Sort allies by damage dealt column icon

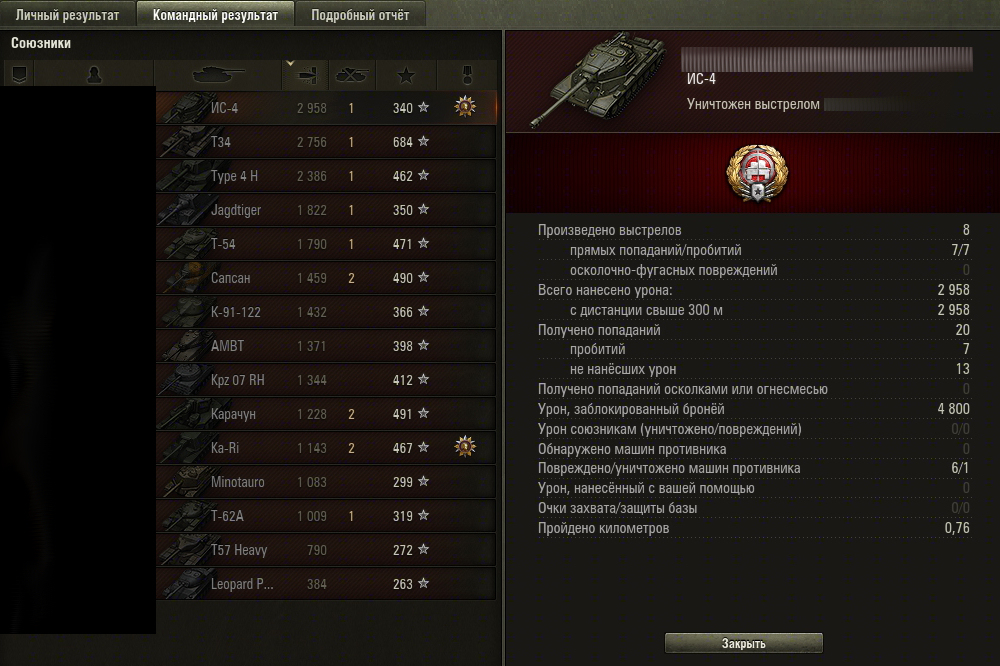(305, 75)
